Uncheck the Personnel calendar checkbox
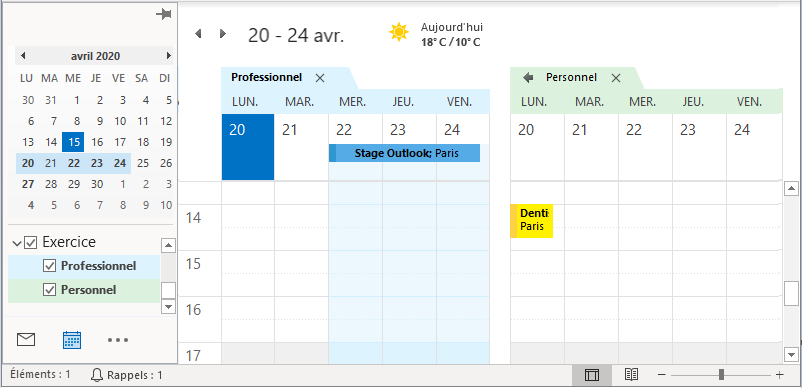The image size is (802, 388). coord(50,290)
